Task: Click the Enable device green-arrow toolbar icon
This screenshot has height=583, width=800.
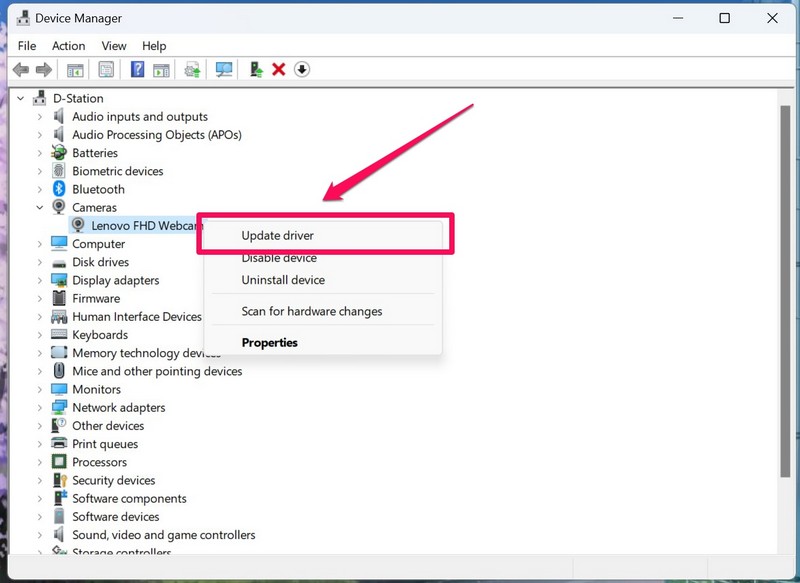Action: [x=256, y=69]
